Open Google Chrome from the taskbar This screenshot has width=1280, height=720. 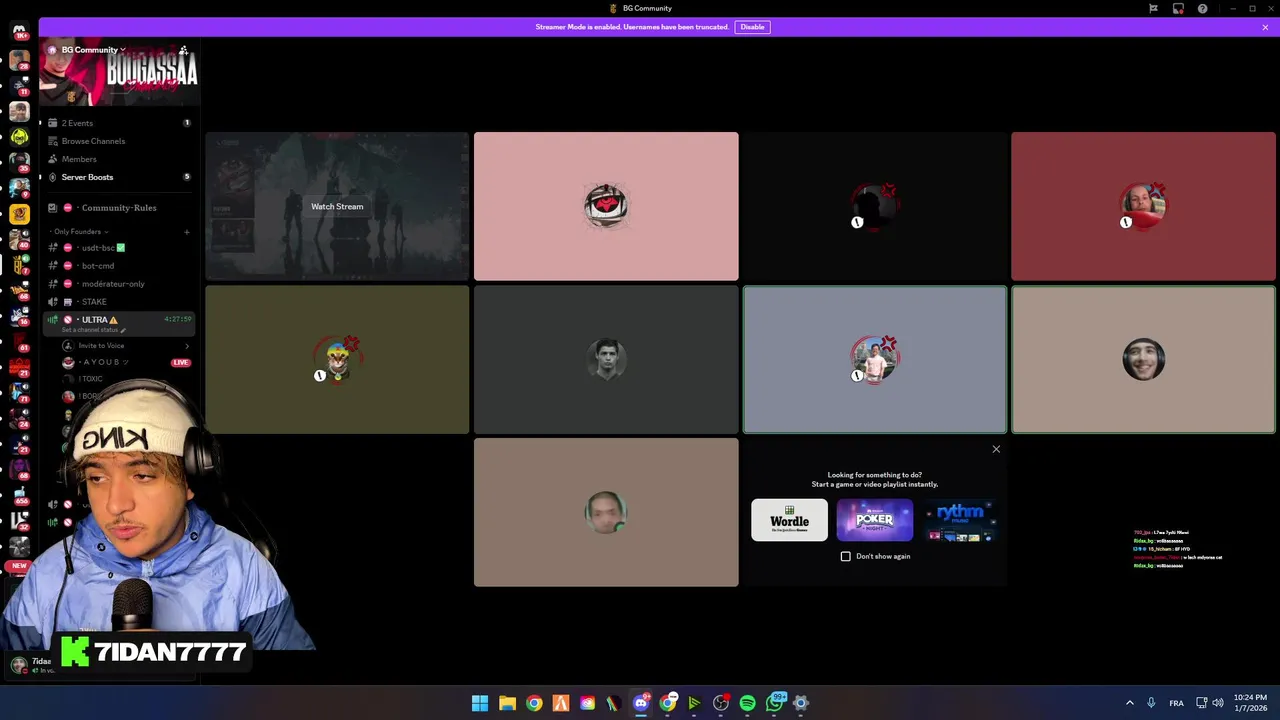534,703
